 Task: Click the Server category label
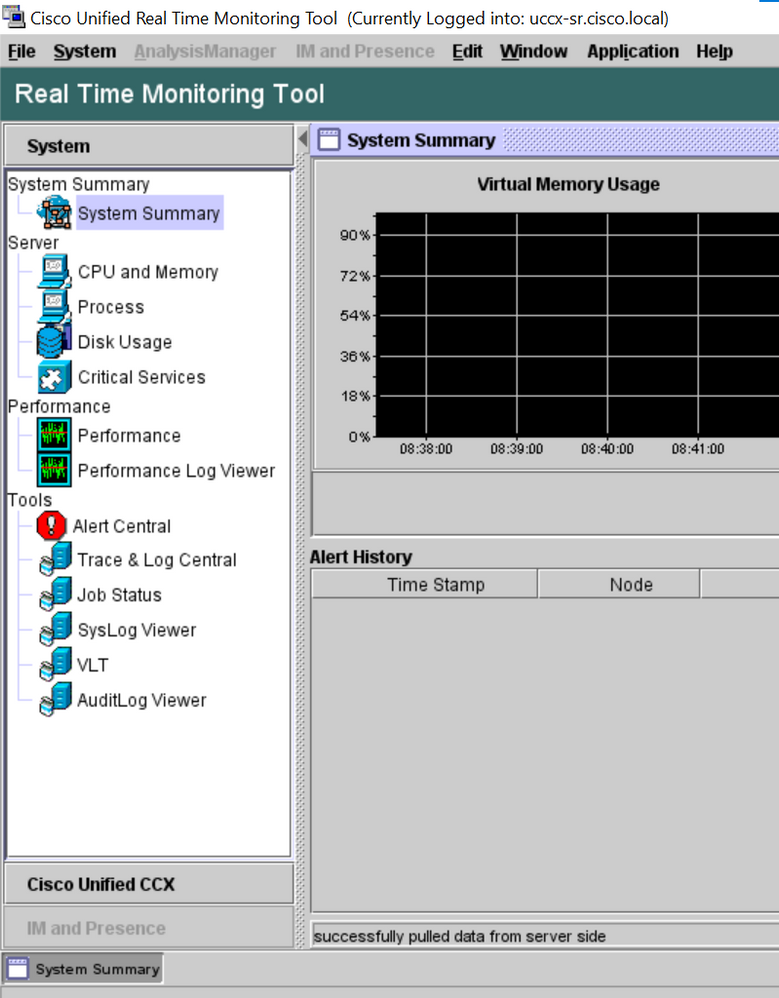click(x=33, y=242)
